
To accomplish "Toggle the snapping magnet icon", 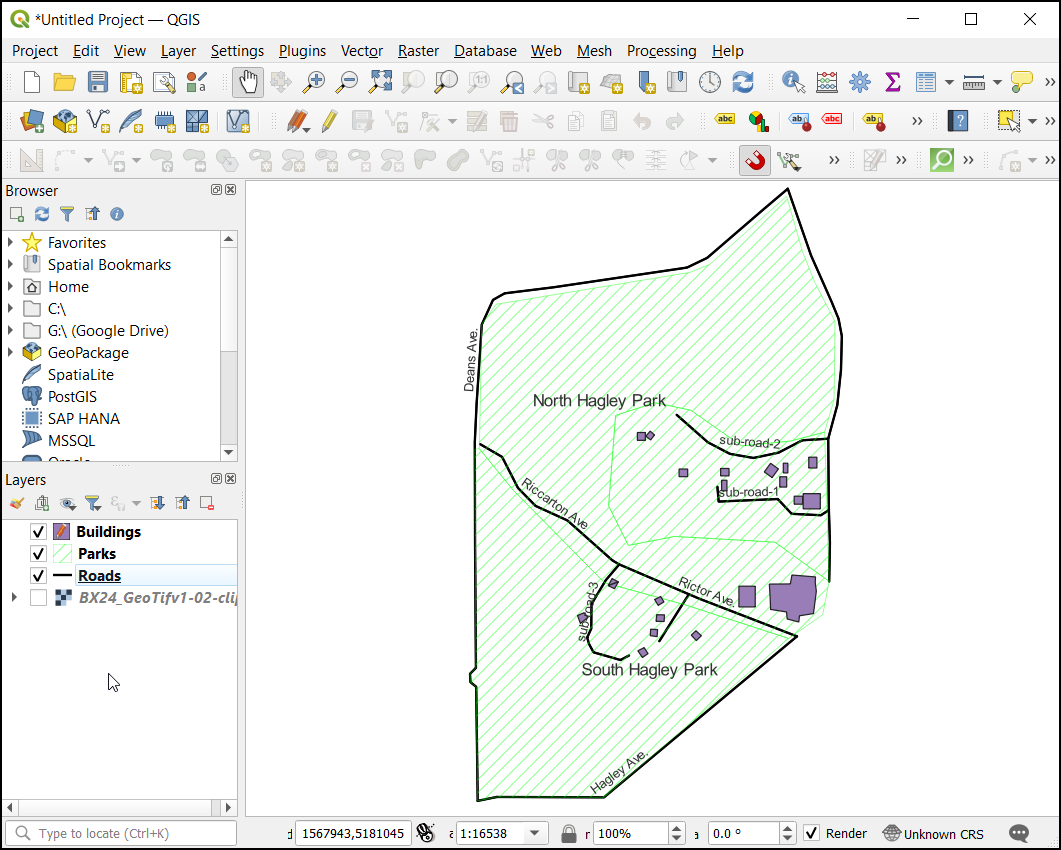I will pyautogui.click(x=755, y=160).
